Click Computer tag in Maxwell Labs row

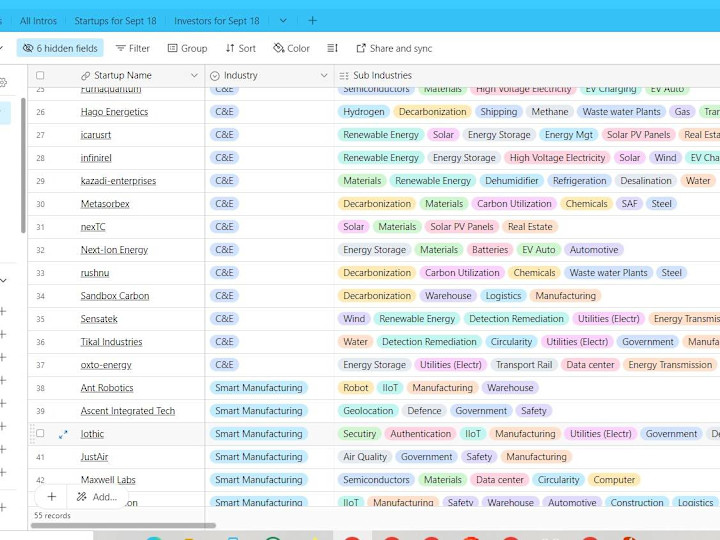614,479
